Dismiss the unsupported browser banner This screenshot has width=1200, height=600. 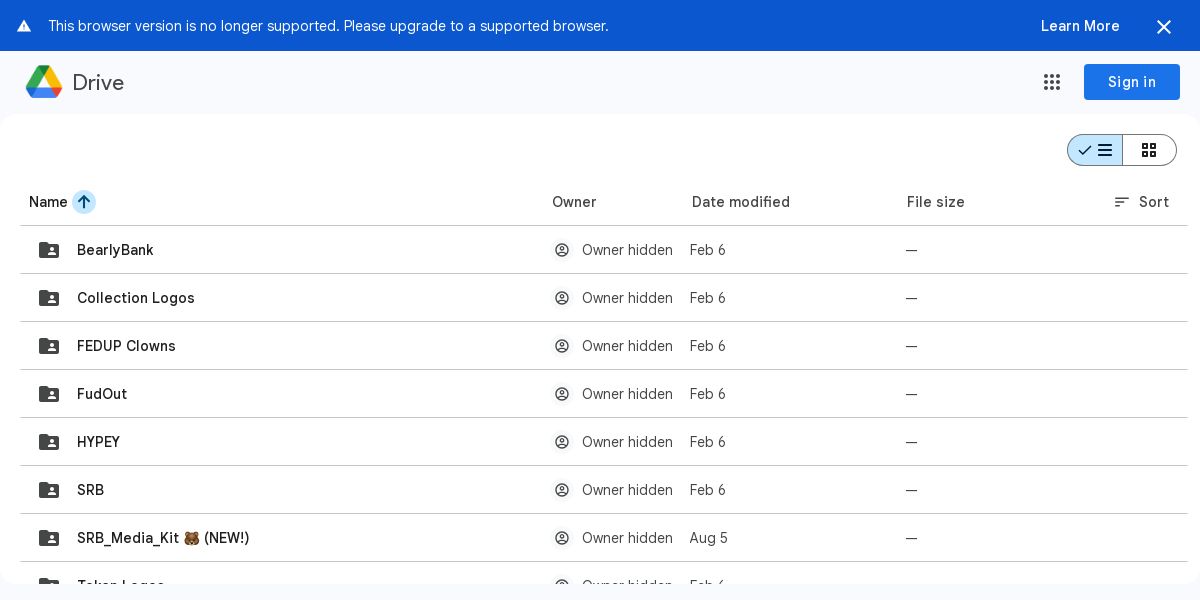[1164, 27]
